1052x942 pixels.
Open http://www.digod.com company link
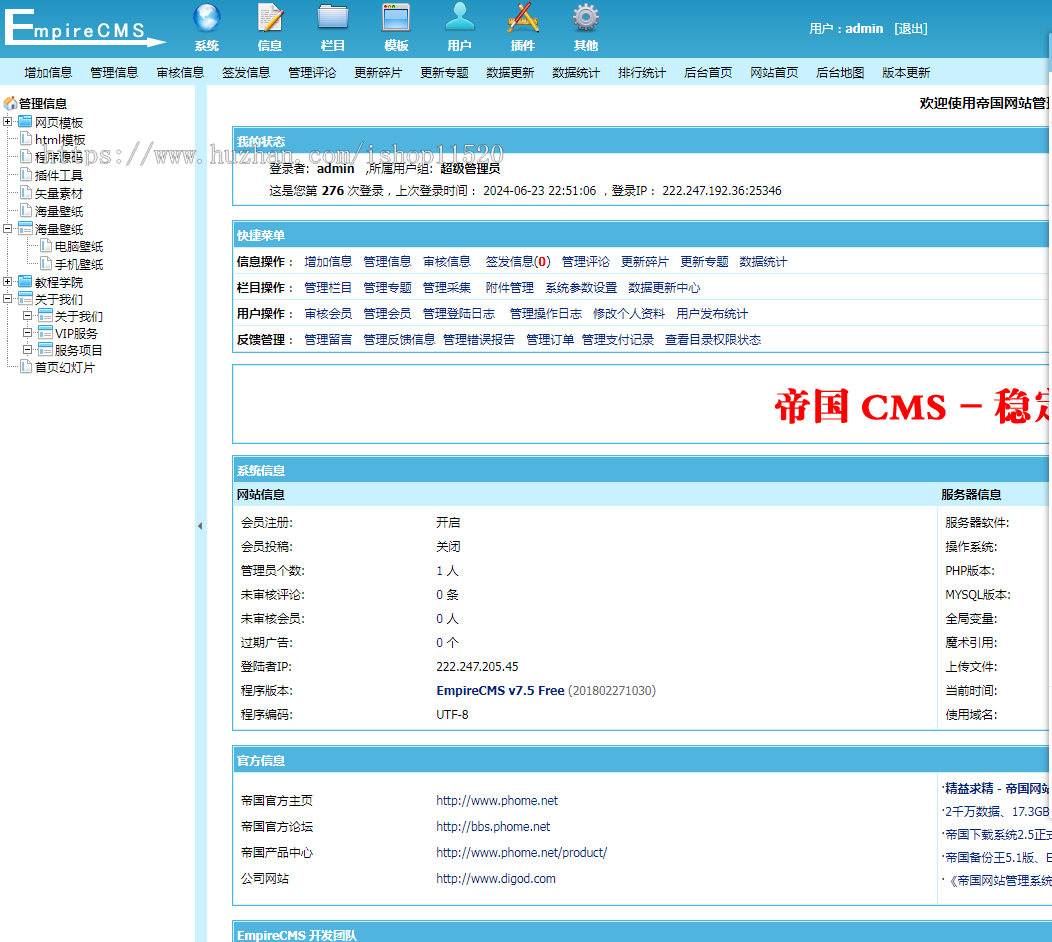(496, 879)
